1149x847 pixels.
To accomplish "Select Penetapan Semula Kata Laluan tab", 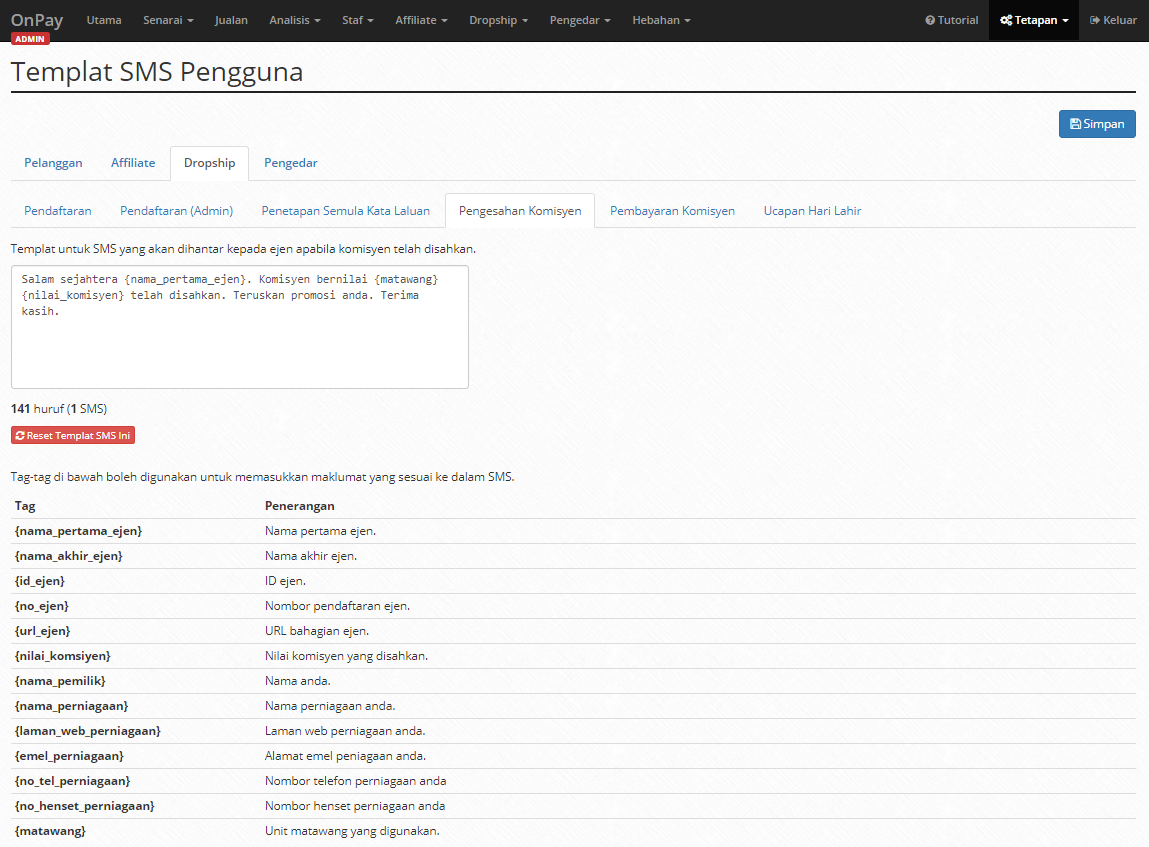I will tap(346, 211).
